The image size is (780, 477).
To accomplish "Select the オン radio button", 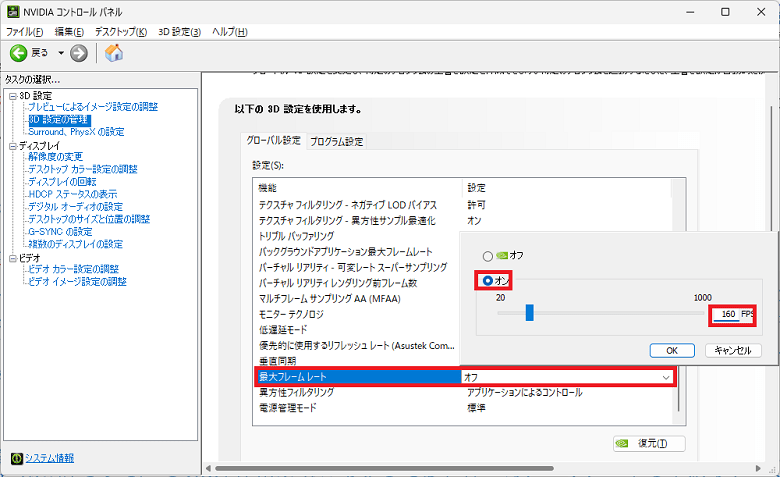I will pos(488,282).
